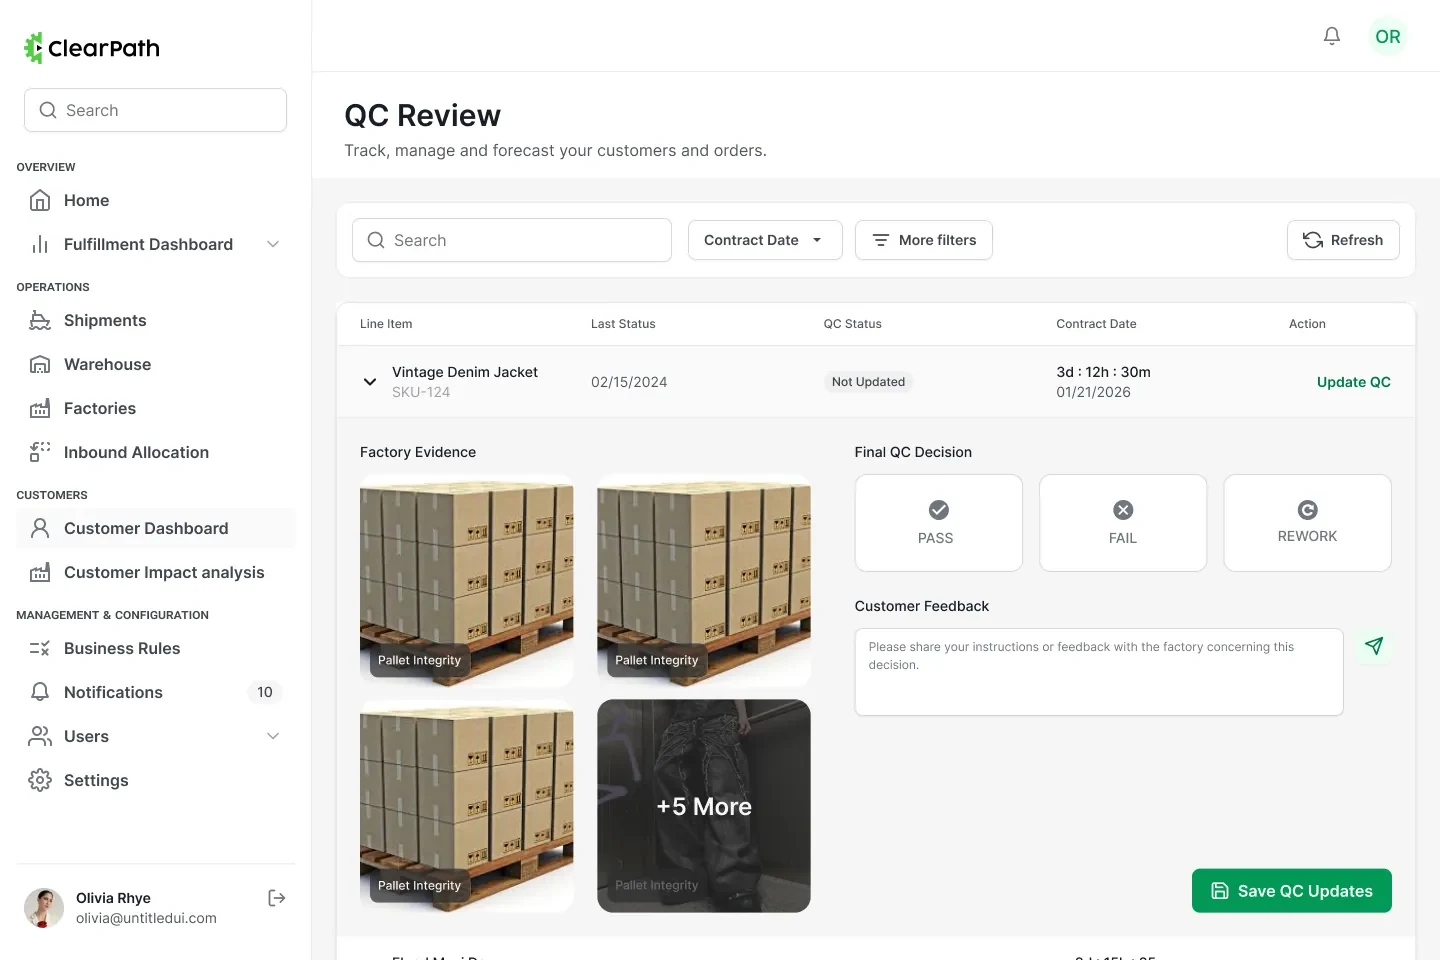Click olivia@untitledui.com email text
Screen dimensions: 1440x960
(x=146, y=918)
